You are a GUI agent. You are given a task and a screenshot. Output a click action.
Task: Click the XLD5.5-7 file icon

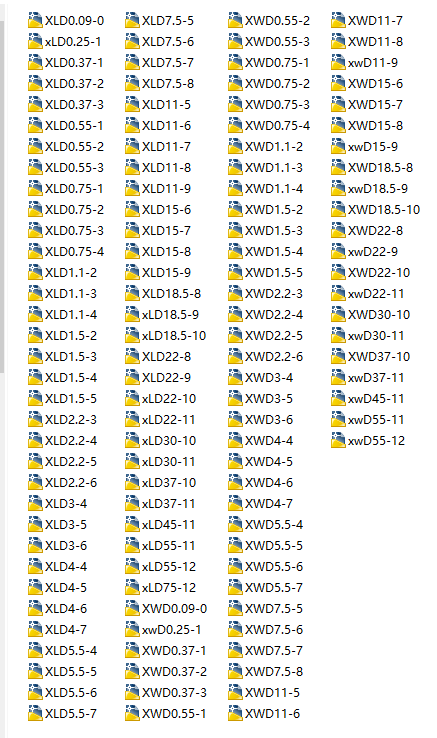(35, 714)
